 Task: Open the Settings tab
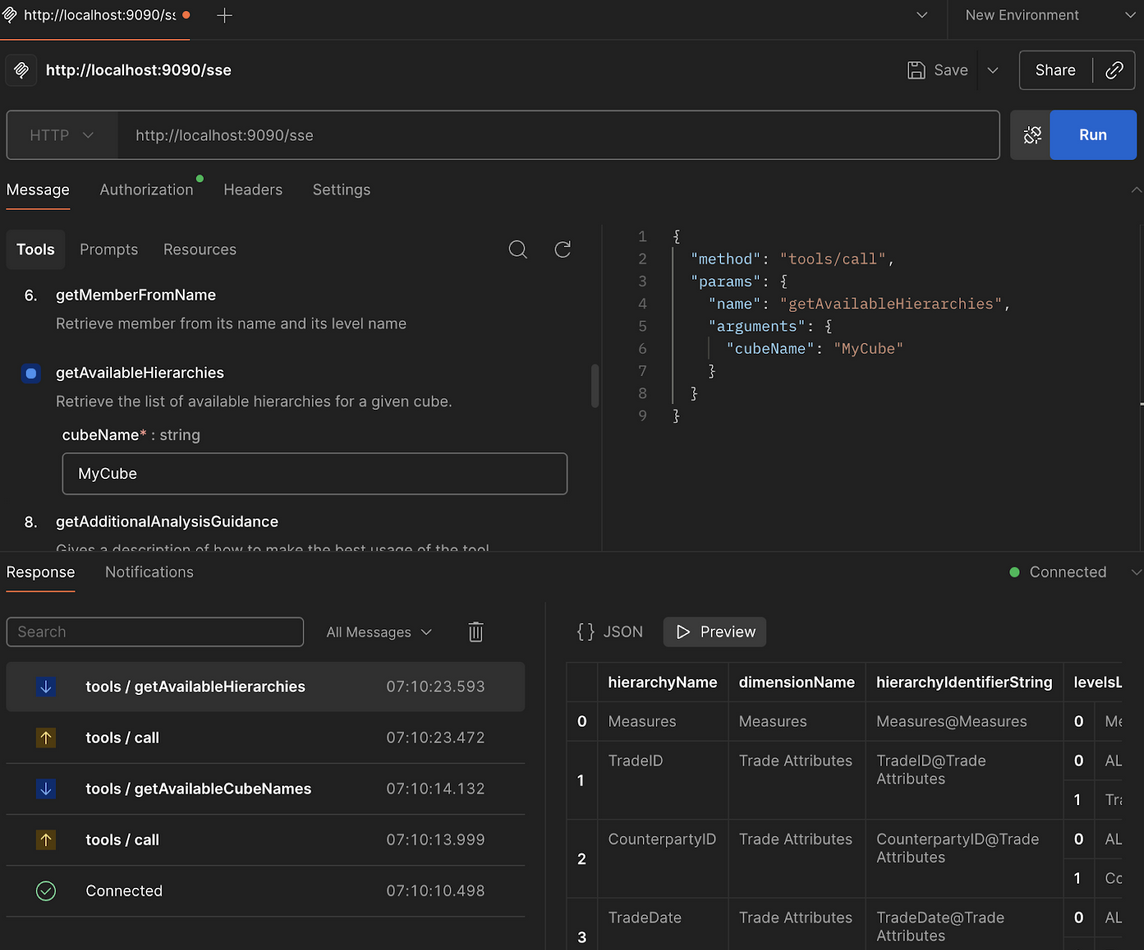pyautogui.click(x=341, y=190)
